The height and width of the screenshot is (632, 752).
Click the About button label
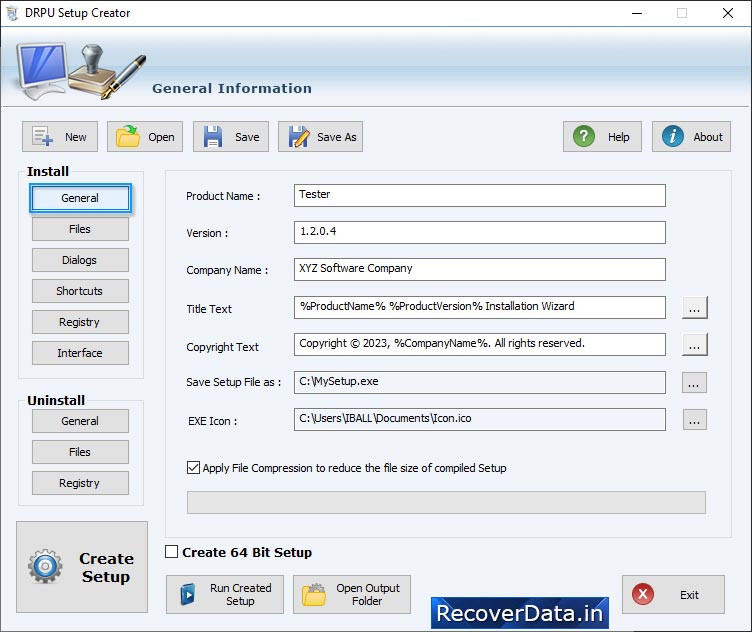(708, 137)
